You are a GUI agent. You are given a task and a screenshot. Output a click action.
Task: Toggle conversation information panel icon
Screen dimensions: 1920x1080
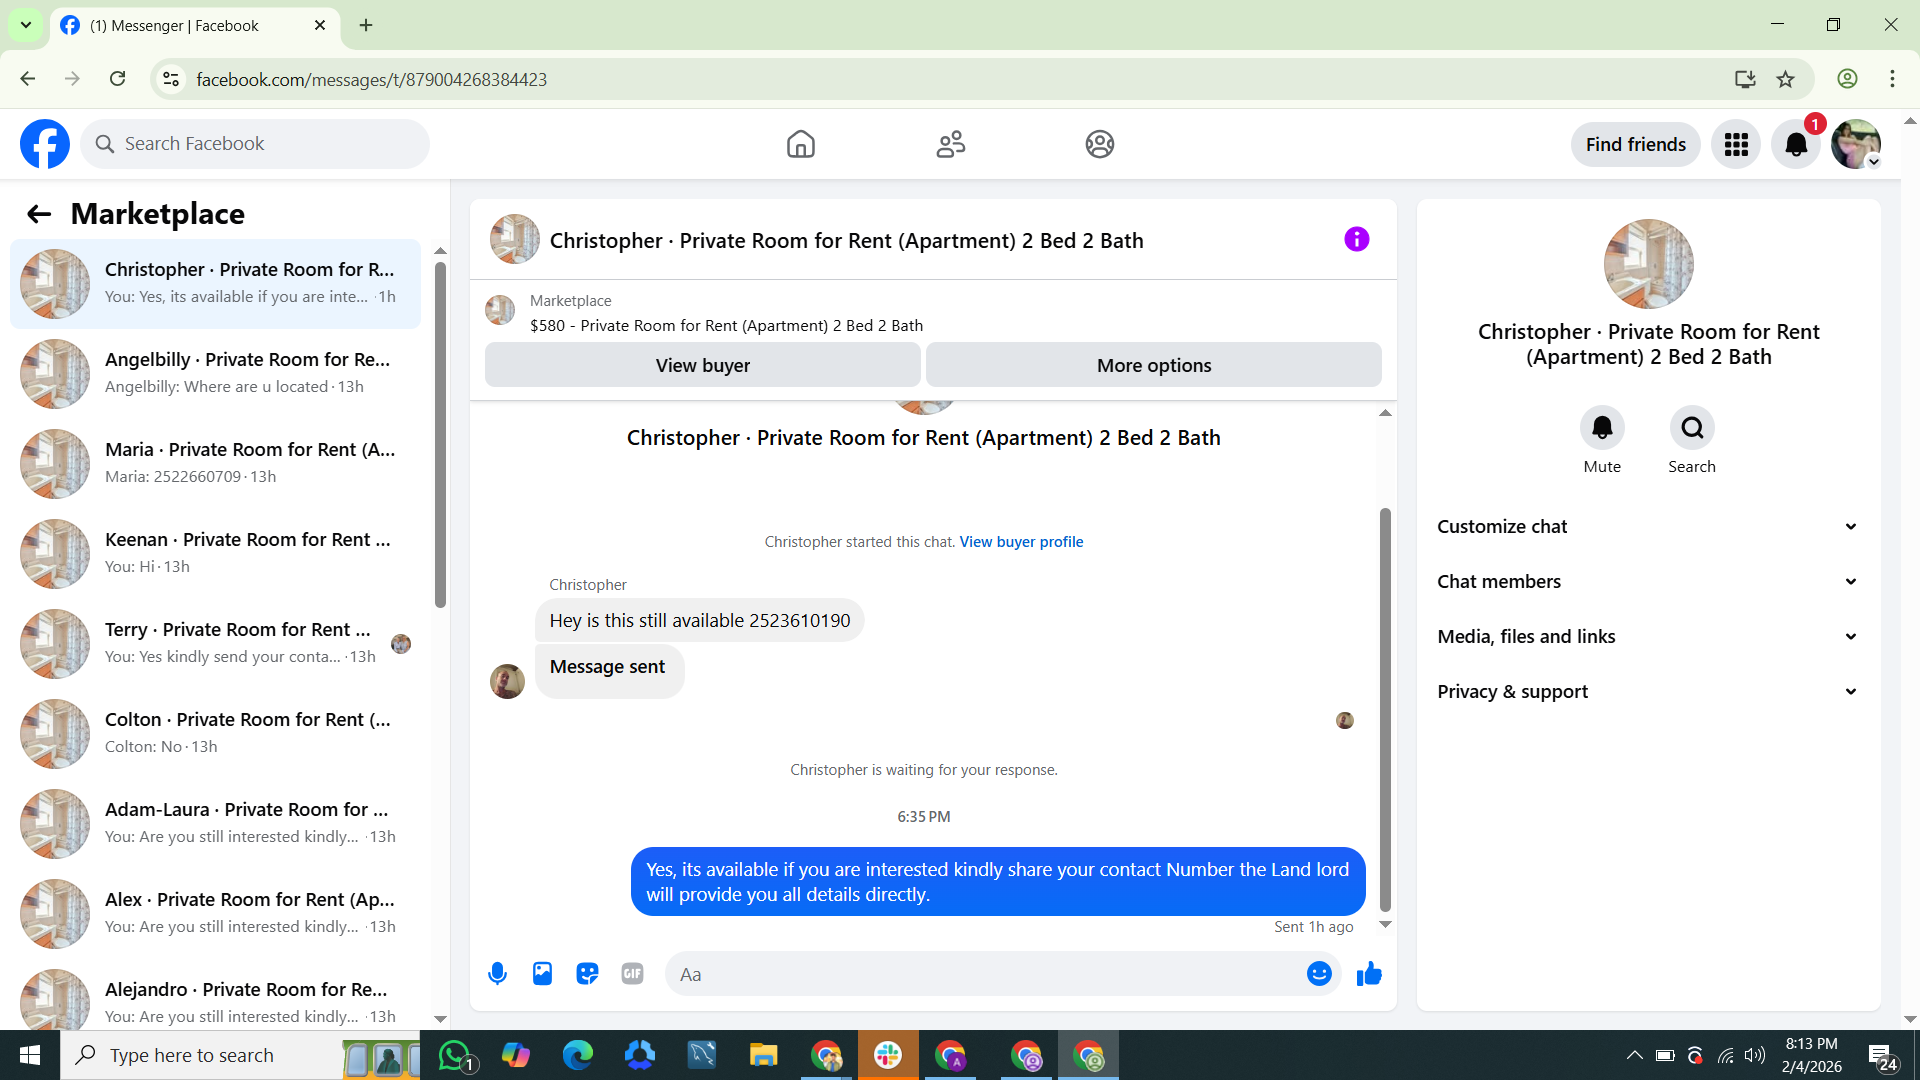coord(1356,239)
